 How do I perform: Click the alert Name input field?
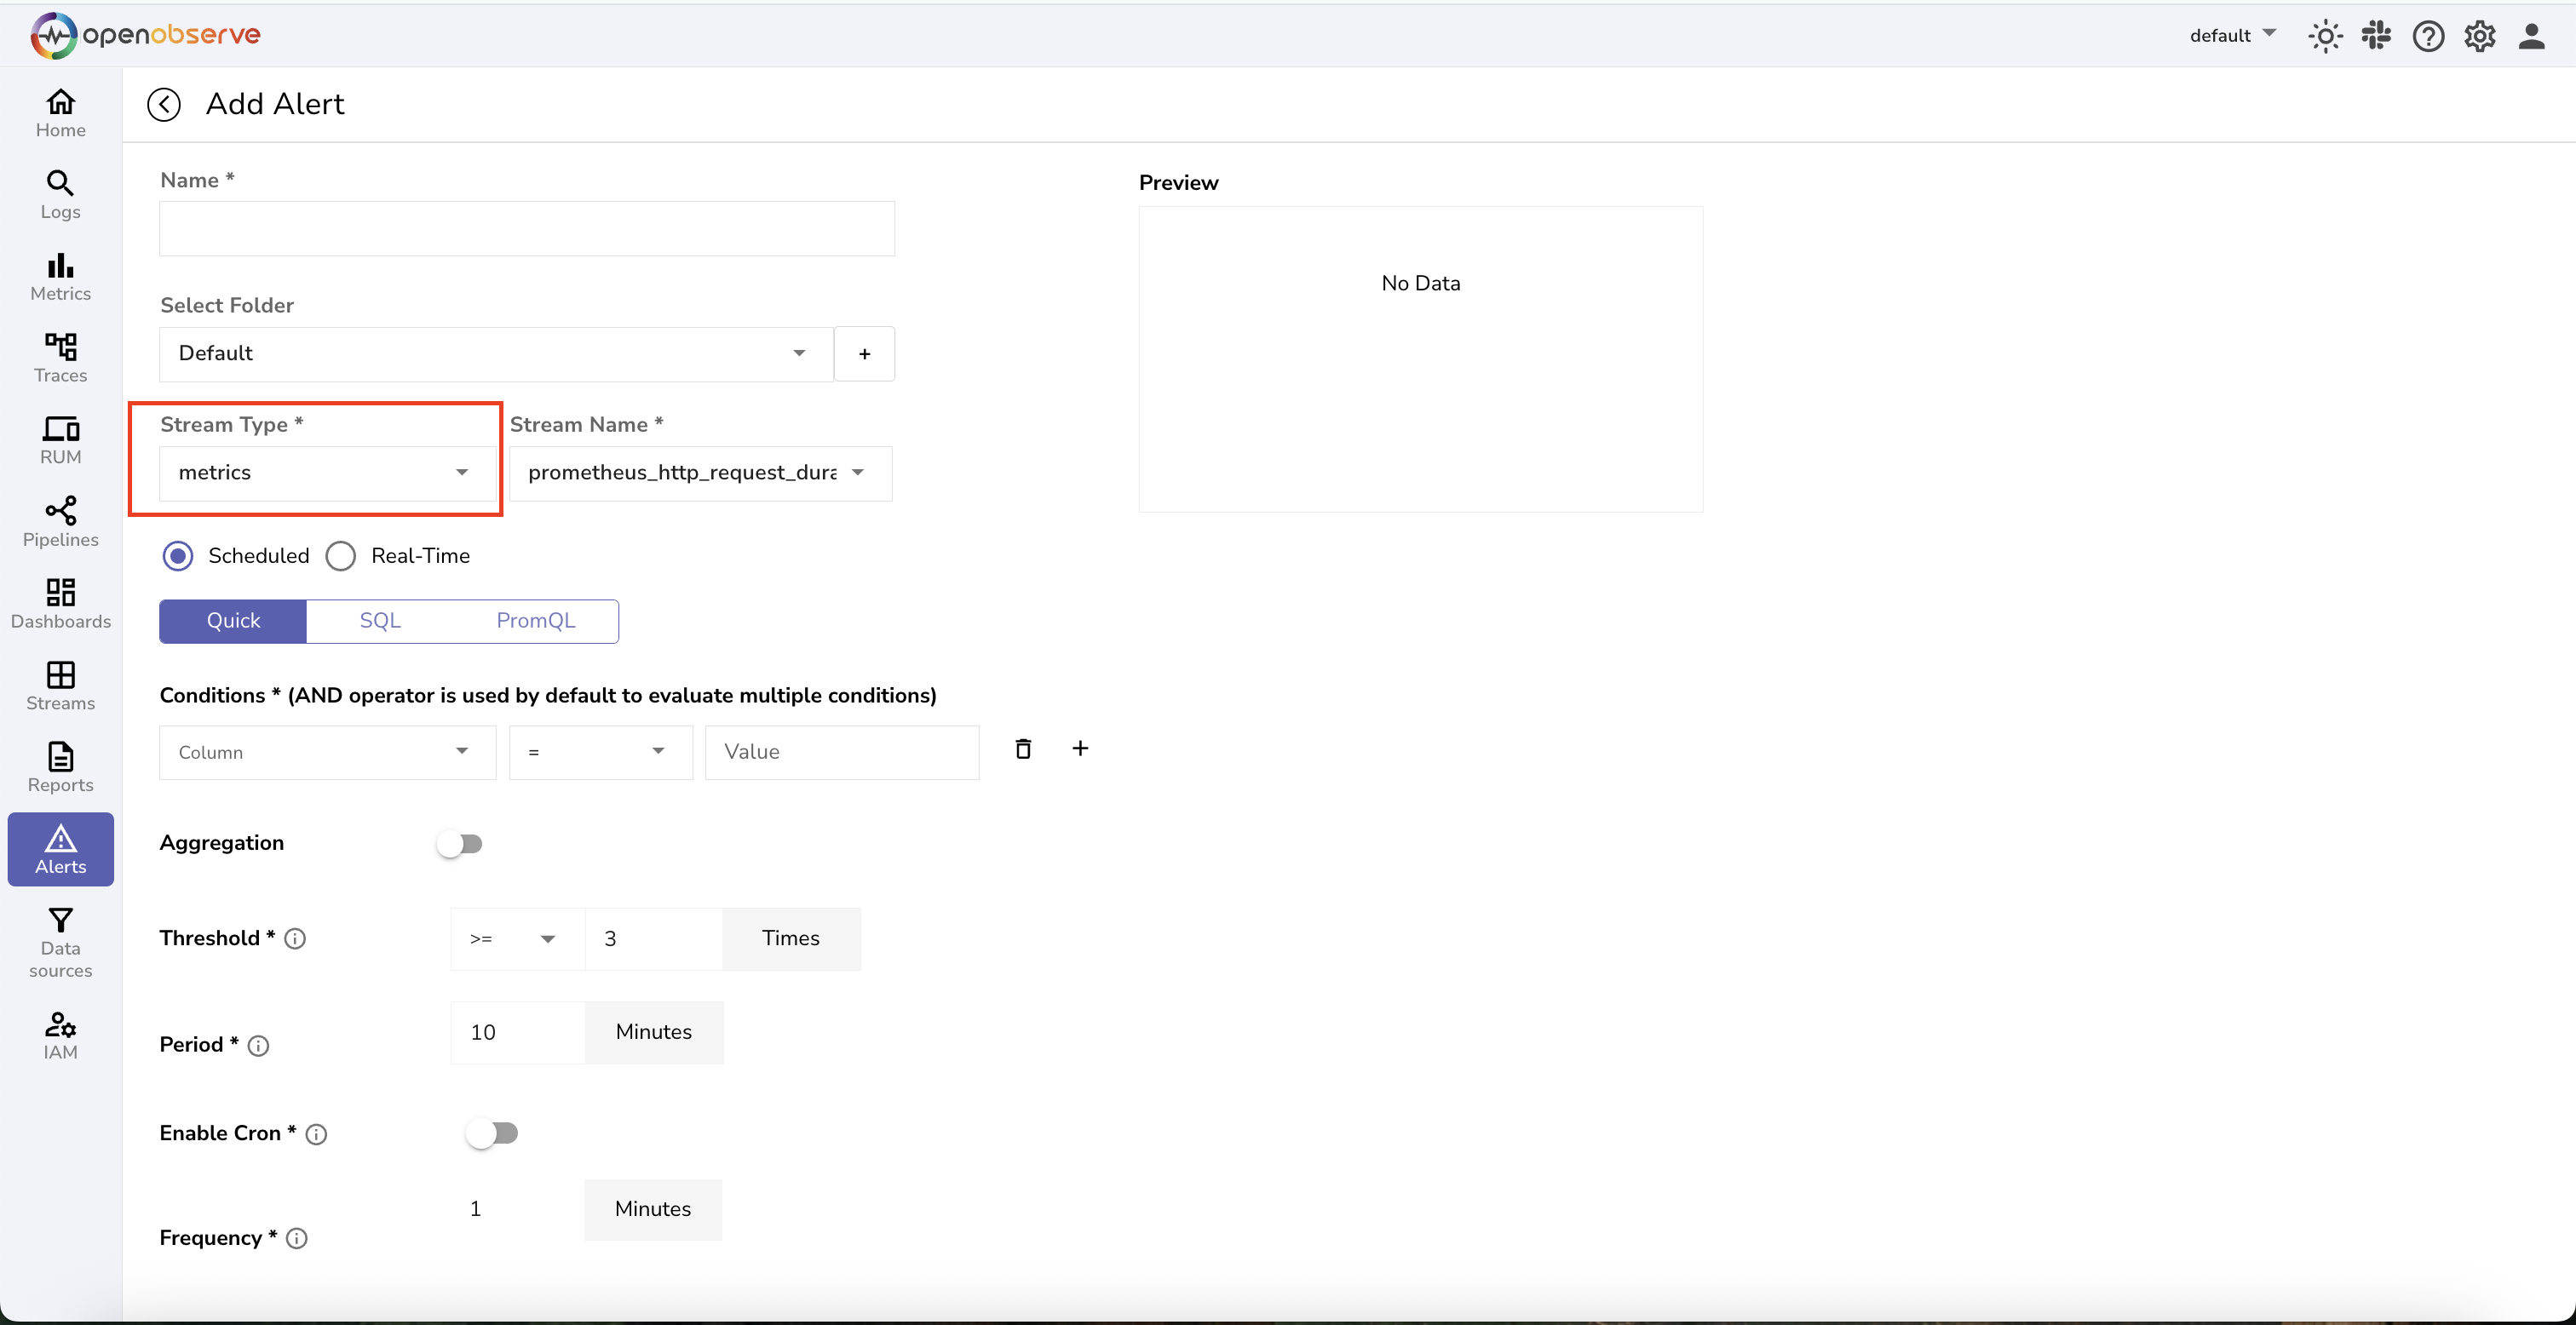[526, 229]
